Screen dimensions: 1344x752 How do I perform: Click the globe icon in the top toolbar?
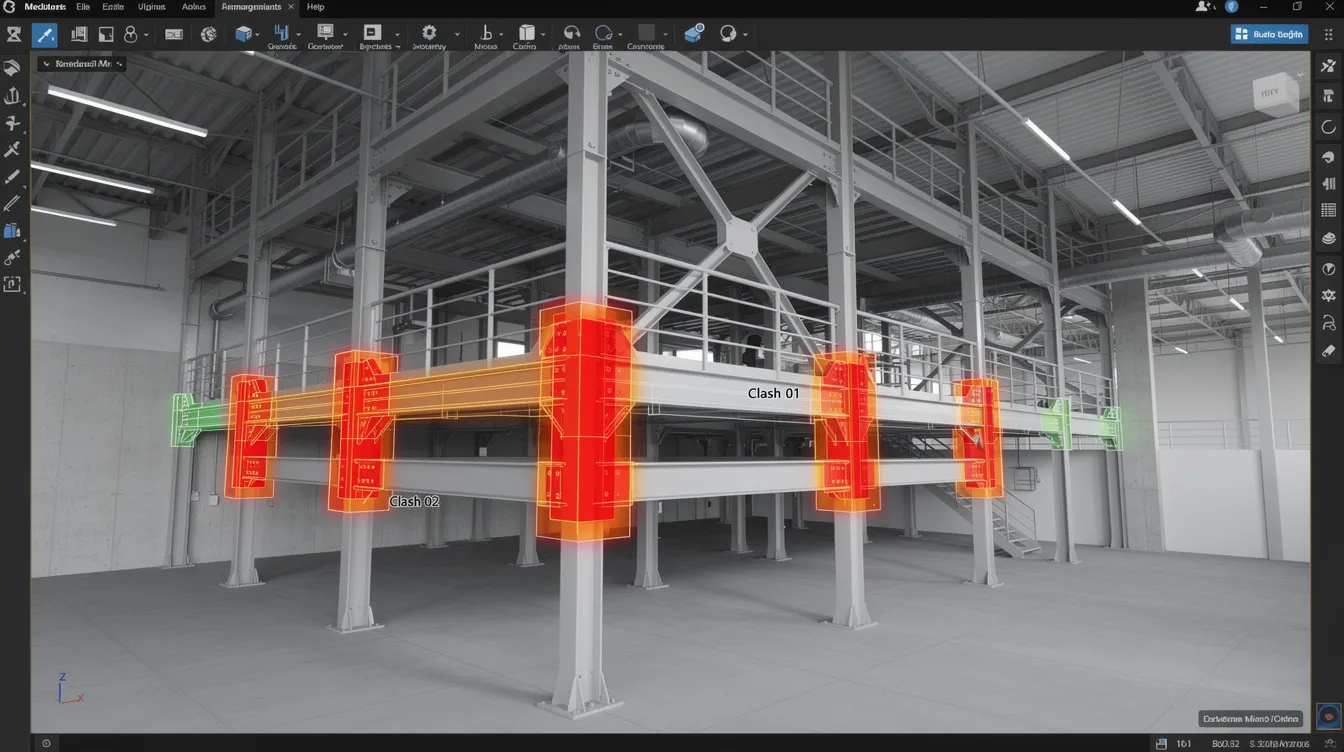tap(208, 35)
